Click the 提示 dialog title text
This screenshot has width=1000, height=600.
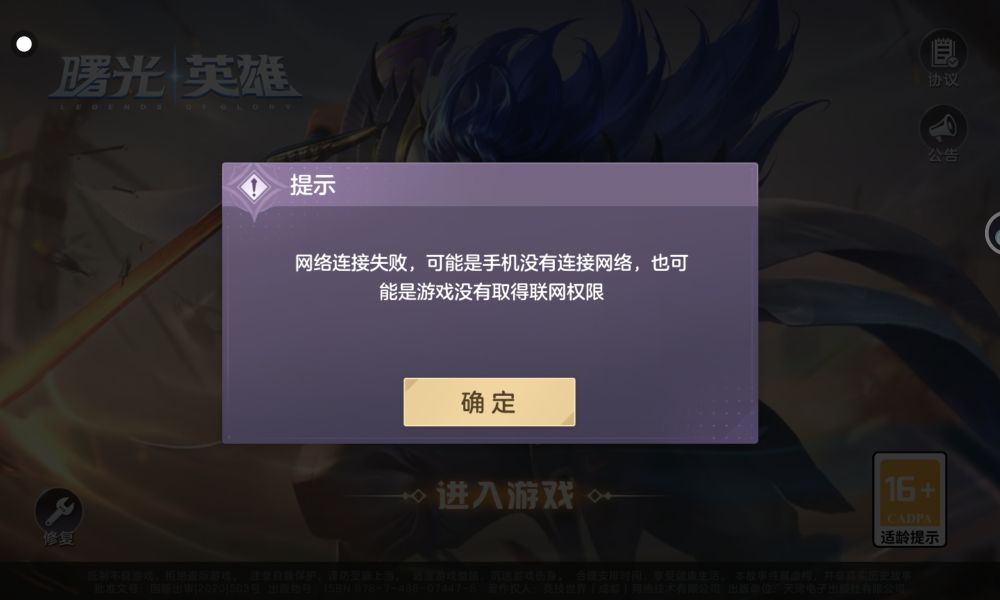click(x=312, y=185)
